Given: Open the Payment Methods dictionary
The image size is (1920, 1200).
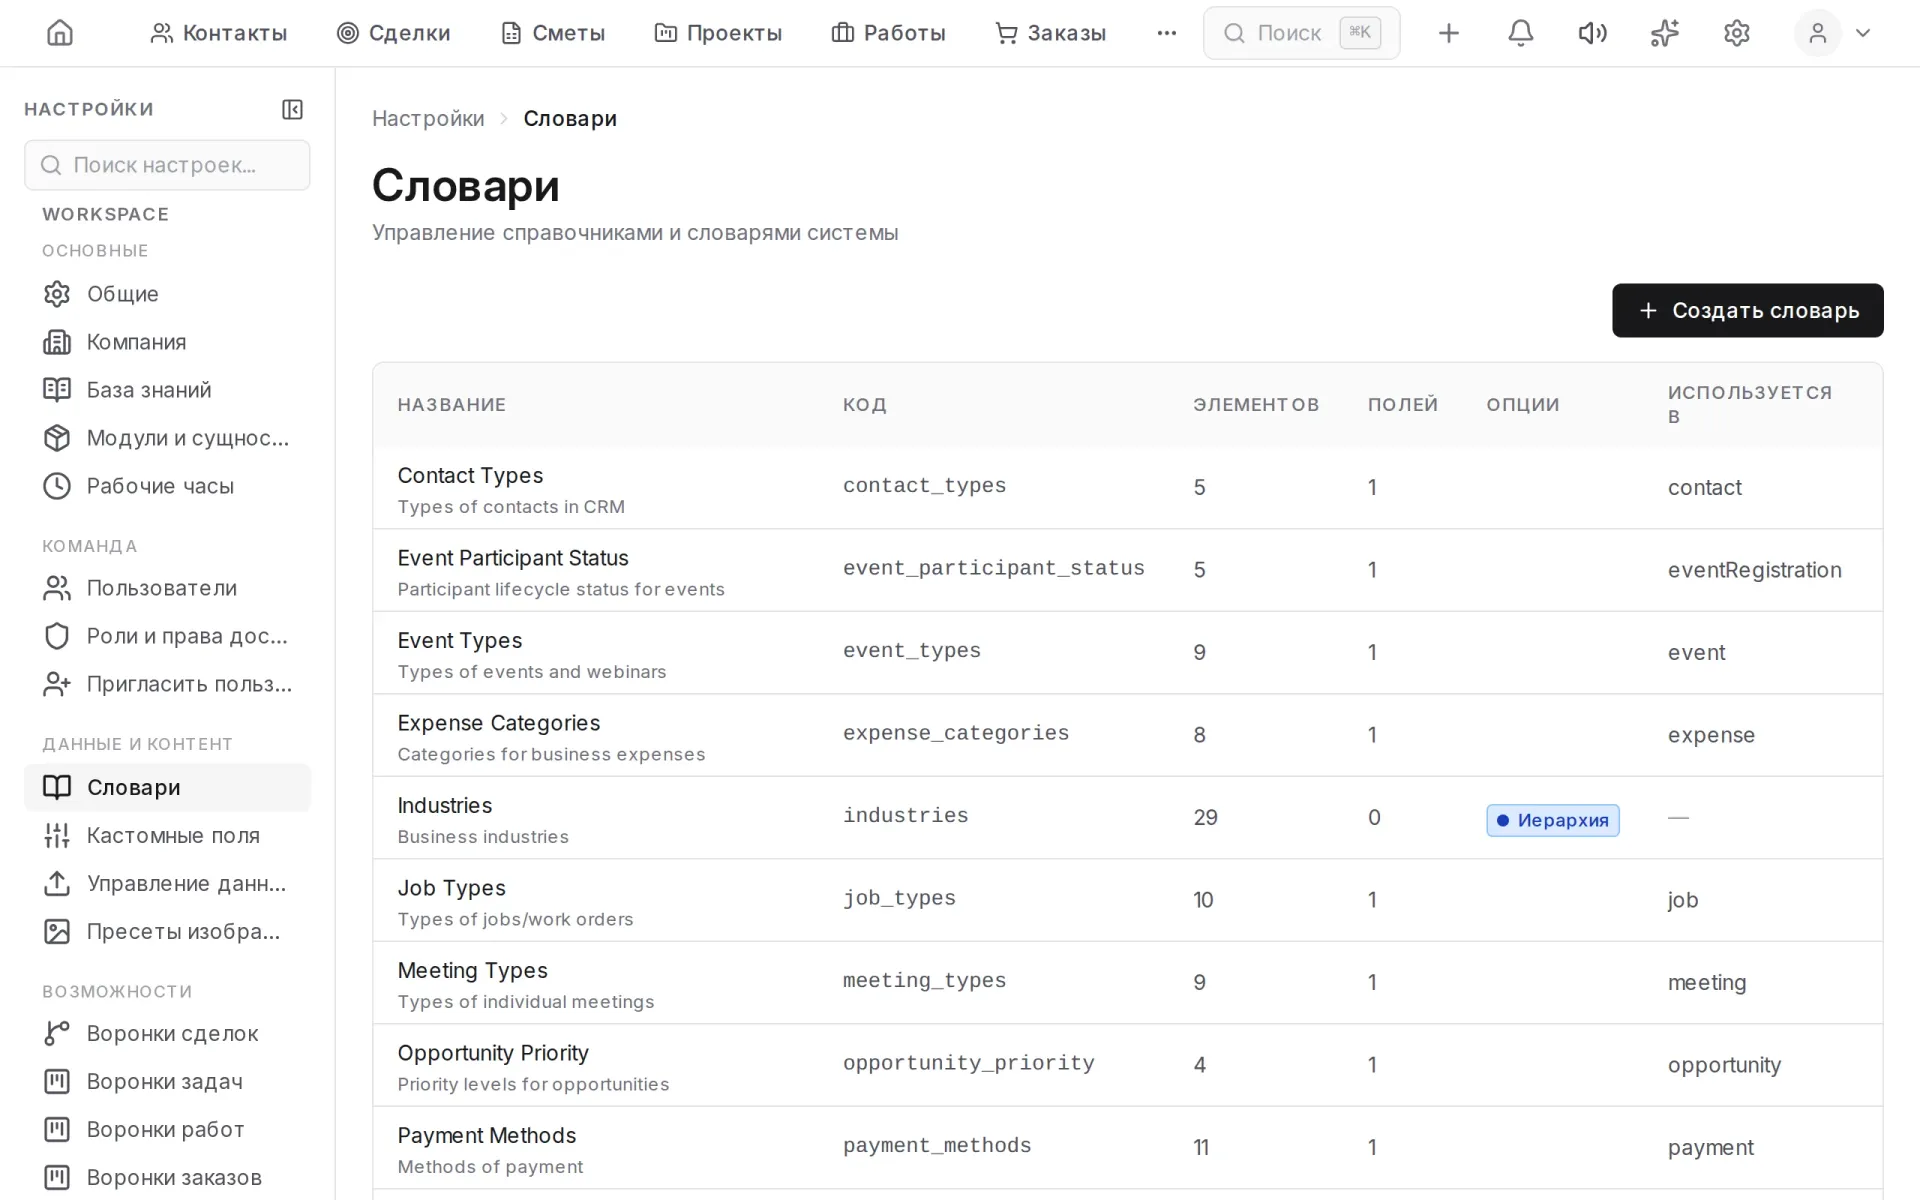Looking at the screenshot, I should coord(1128,1148).
